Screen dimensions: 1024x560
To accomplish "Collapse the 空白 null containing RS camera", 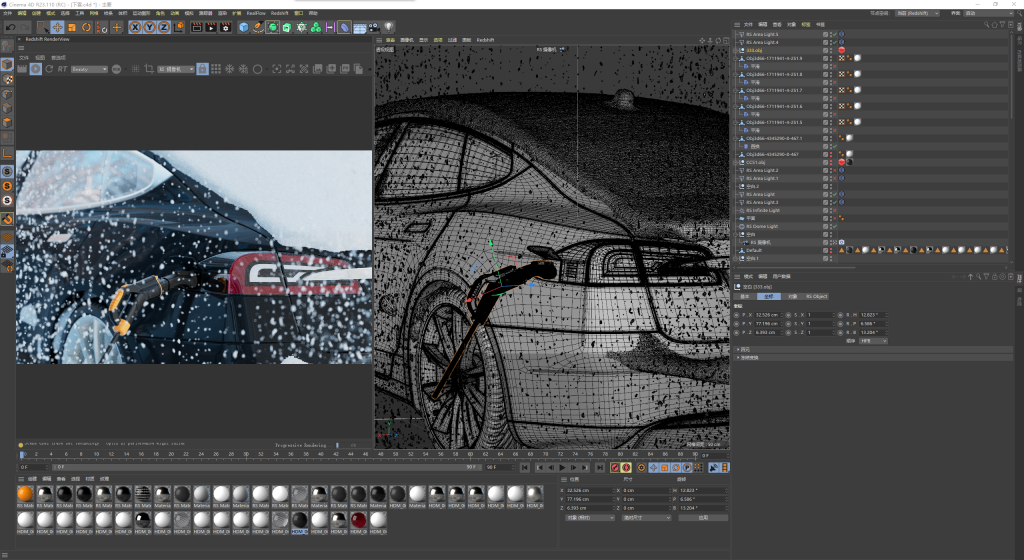I will 736,234.
